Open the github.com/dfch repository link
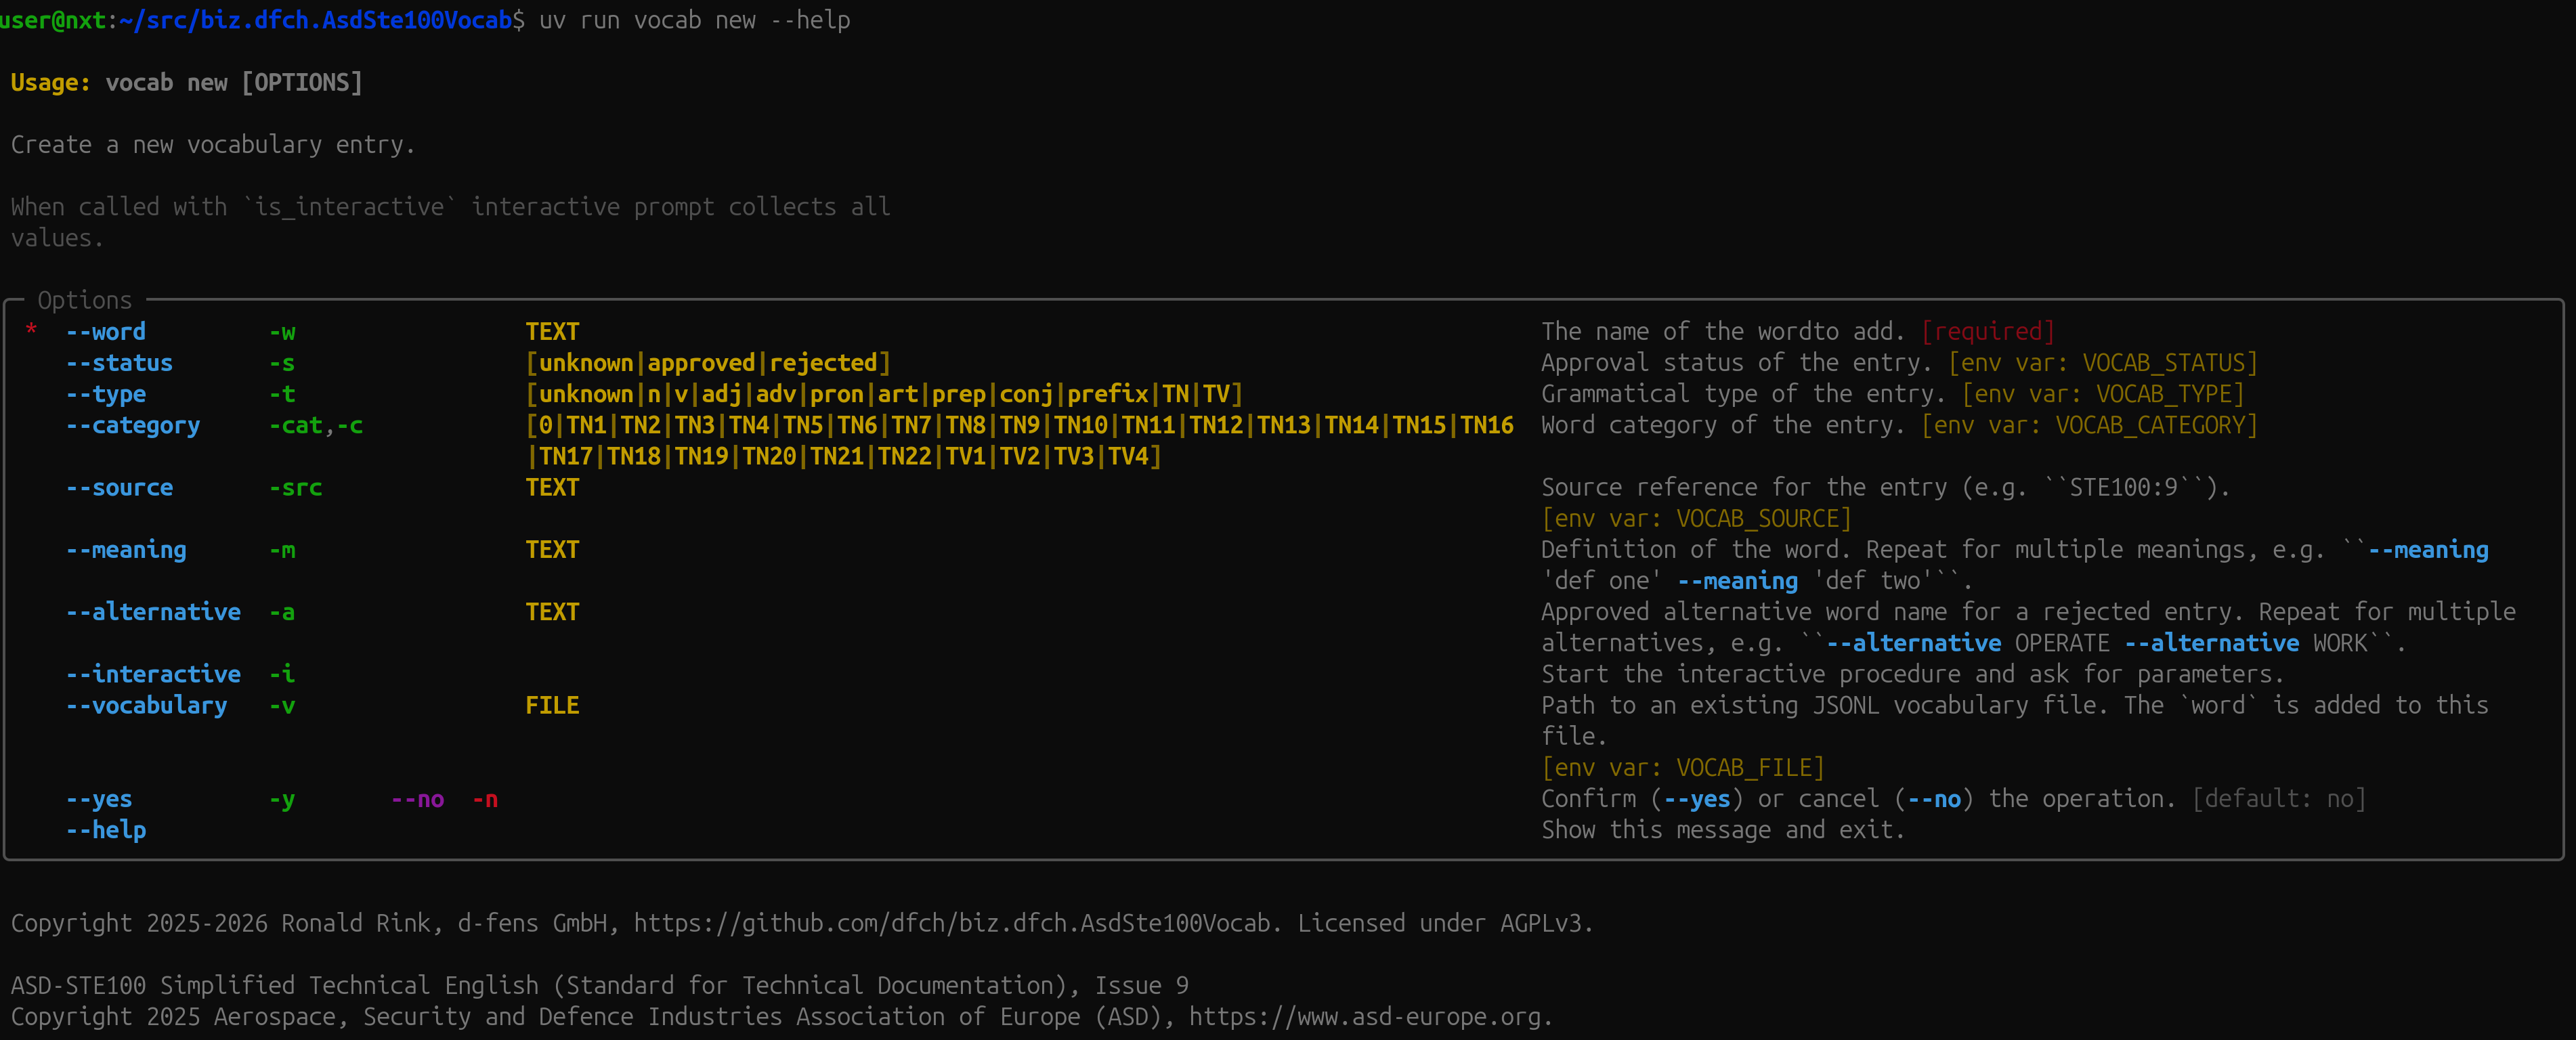The height and width of the screenshot is (1040, 2576). (951, 923)
